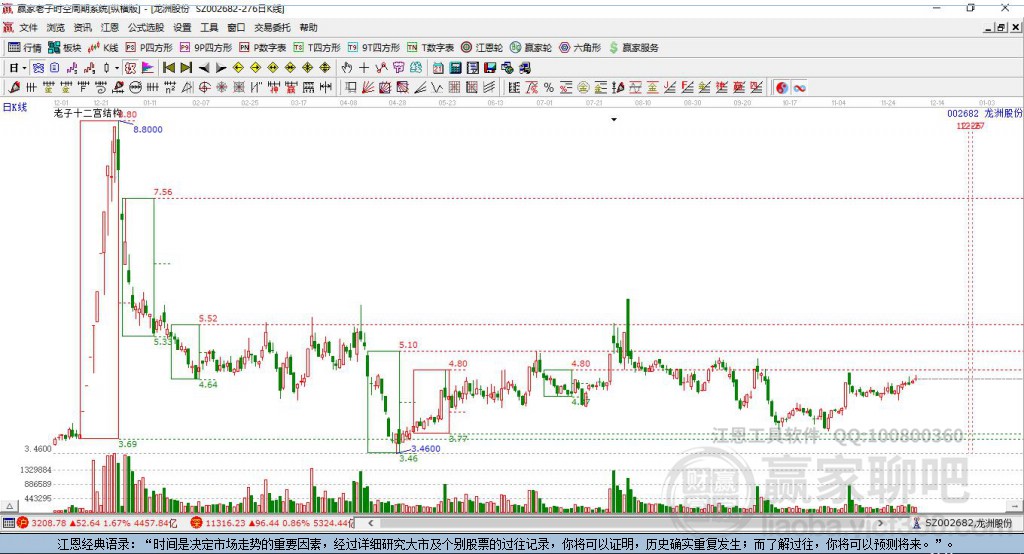Screen dimensions: 1024x554
Task: Click the 老子十二宫结构 annotation label
Action: pos(87,113)
